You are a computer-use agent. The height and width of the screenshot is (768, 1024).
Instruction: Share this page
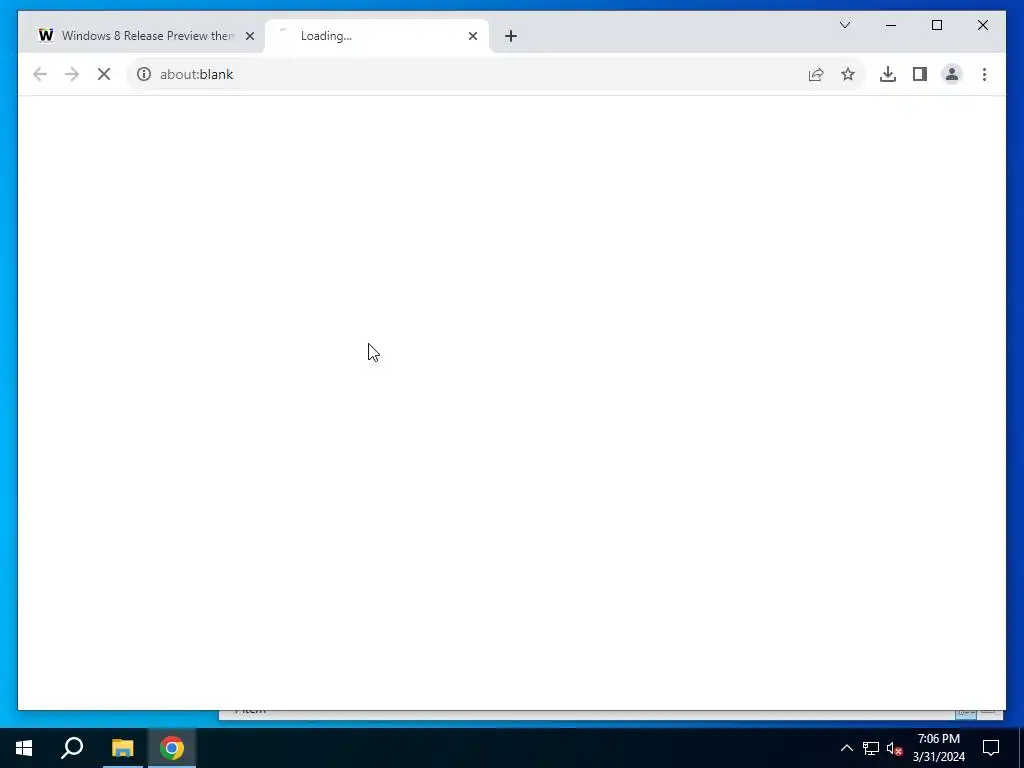(816, 74)
